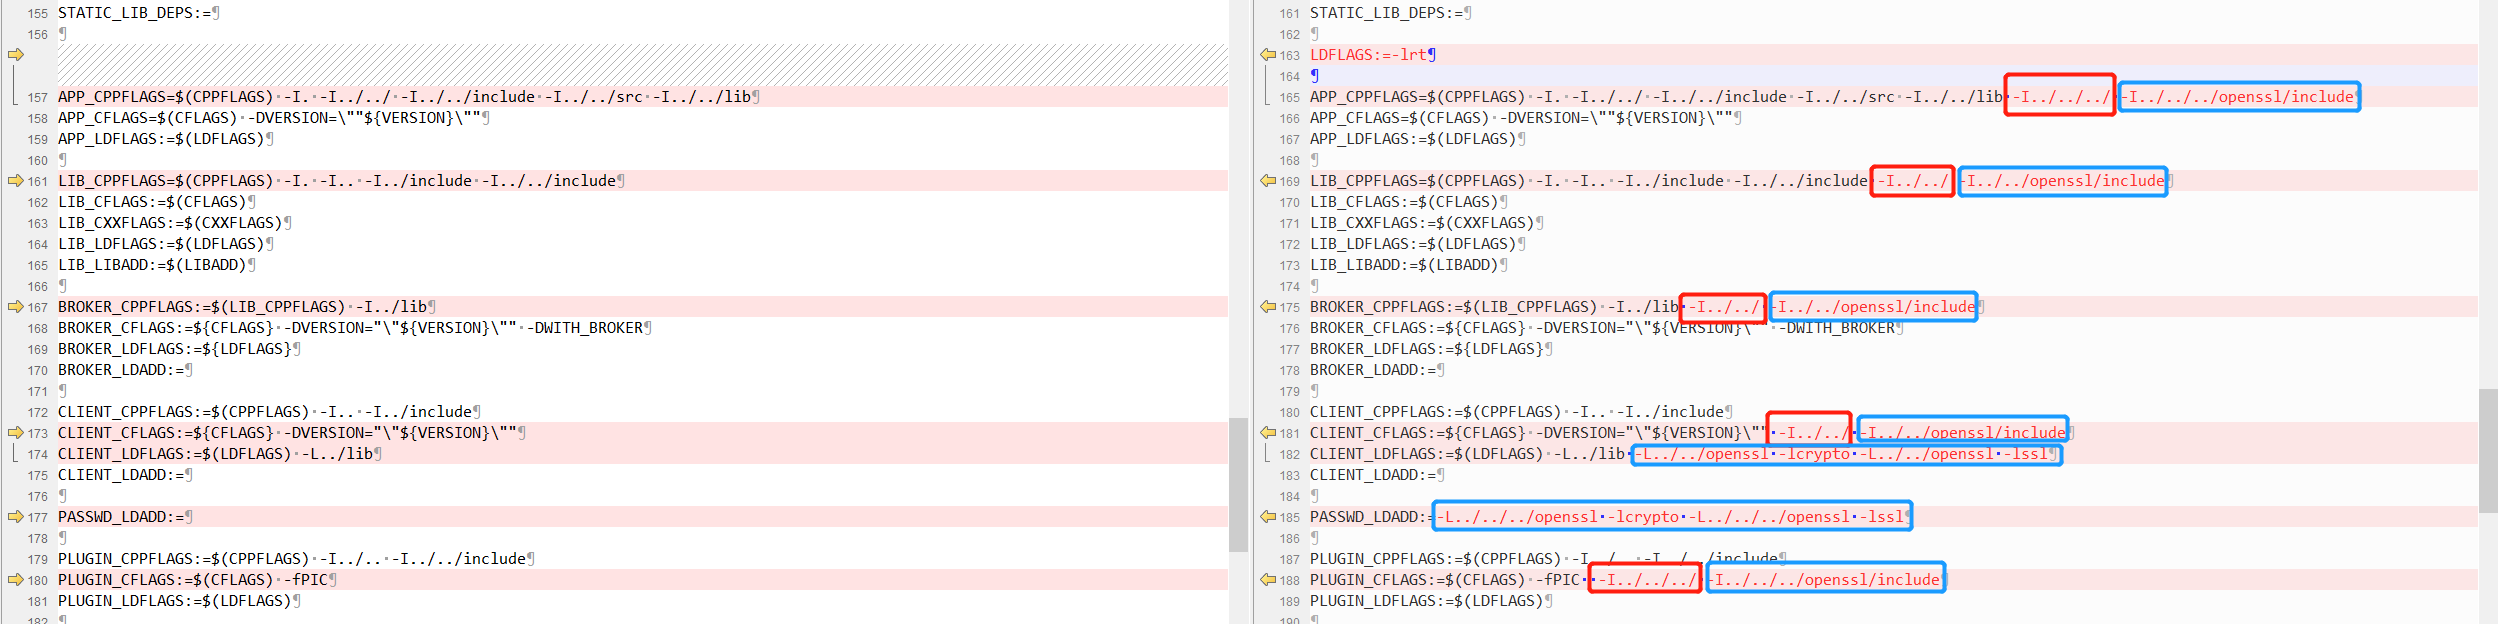
Task: Click right pane line 180 CLIENT_CPPFLAGS text
Action: [x=1521, y=412]
